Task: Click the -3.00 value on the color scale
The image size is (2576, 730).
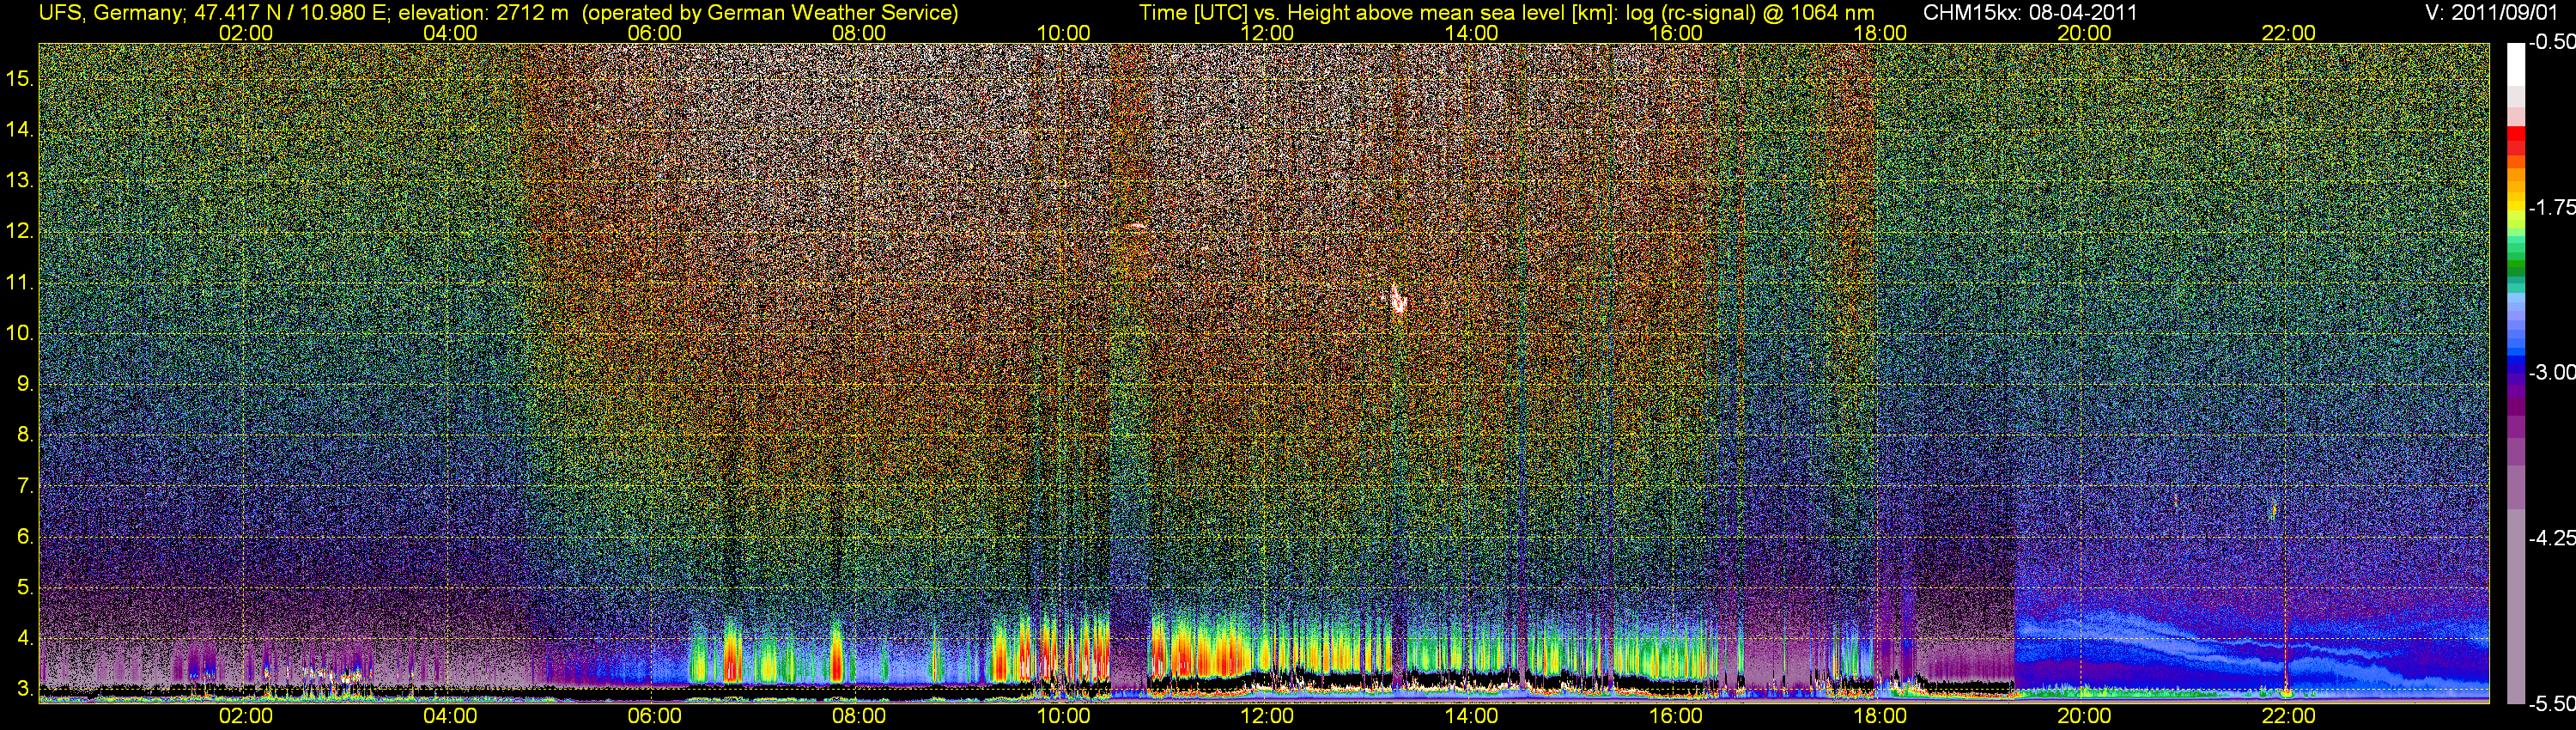Action: pos(2551,373)
